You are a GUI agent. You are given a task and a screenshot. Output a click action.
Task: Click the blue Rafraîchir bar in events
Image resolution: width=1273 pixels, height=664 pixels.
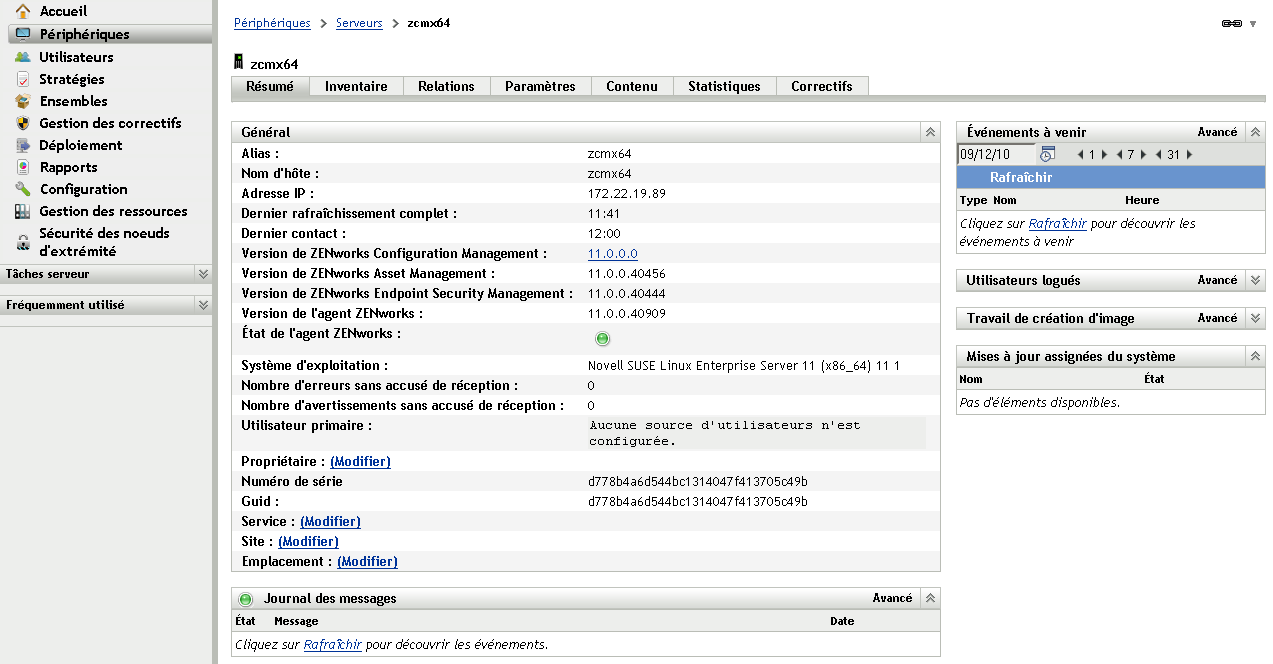click(1110, 178)
